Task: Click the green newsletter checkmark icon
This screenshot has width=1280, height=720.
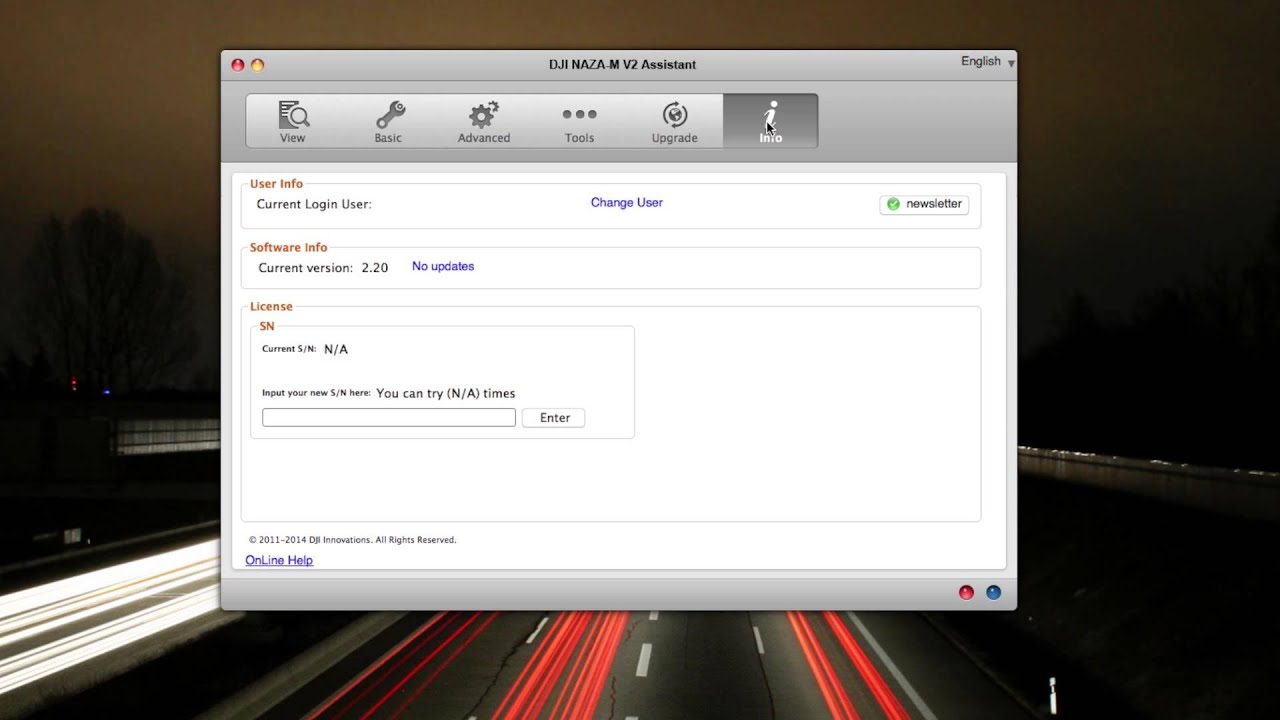Action: click(x=893, y=204)
